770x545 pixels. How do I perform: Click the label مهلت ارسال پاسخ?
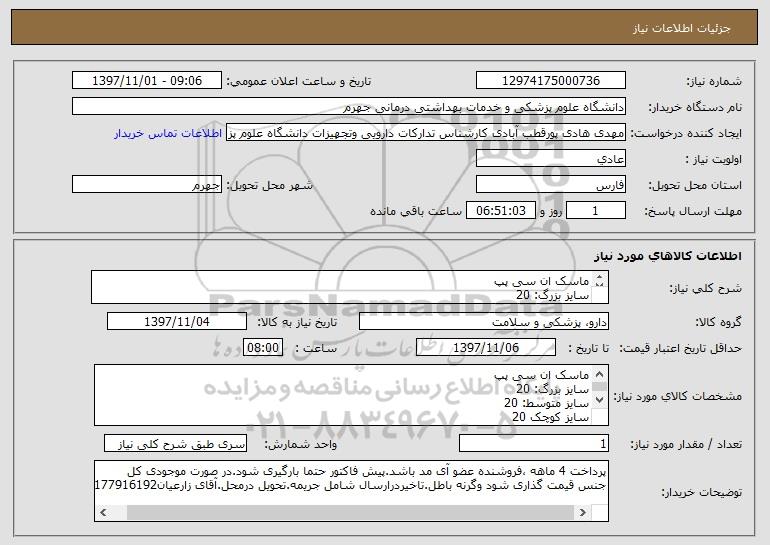click(x=693, y=211)
